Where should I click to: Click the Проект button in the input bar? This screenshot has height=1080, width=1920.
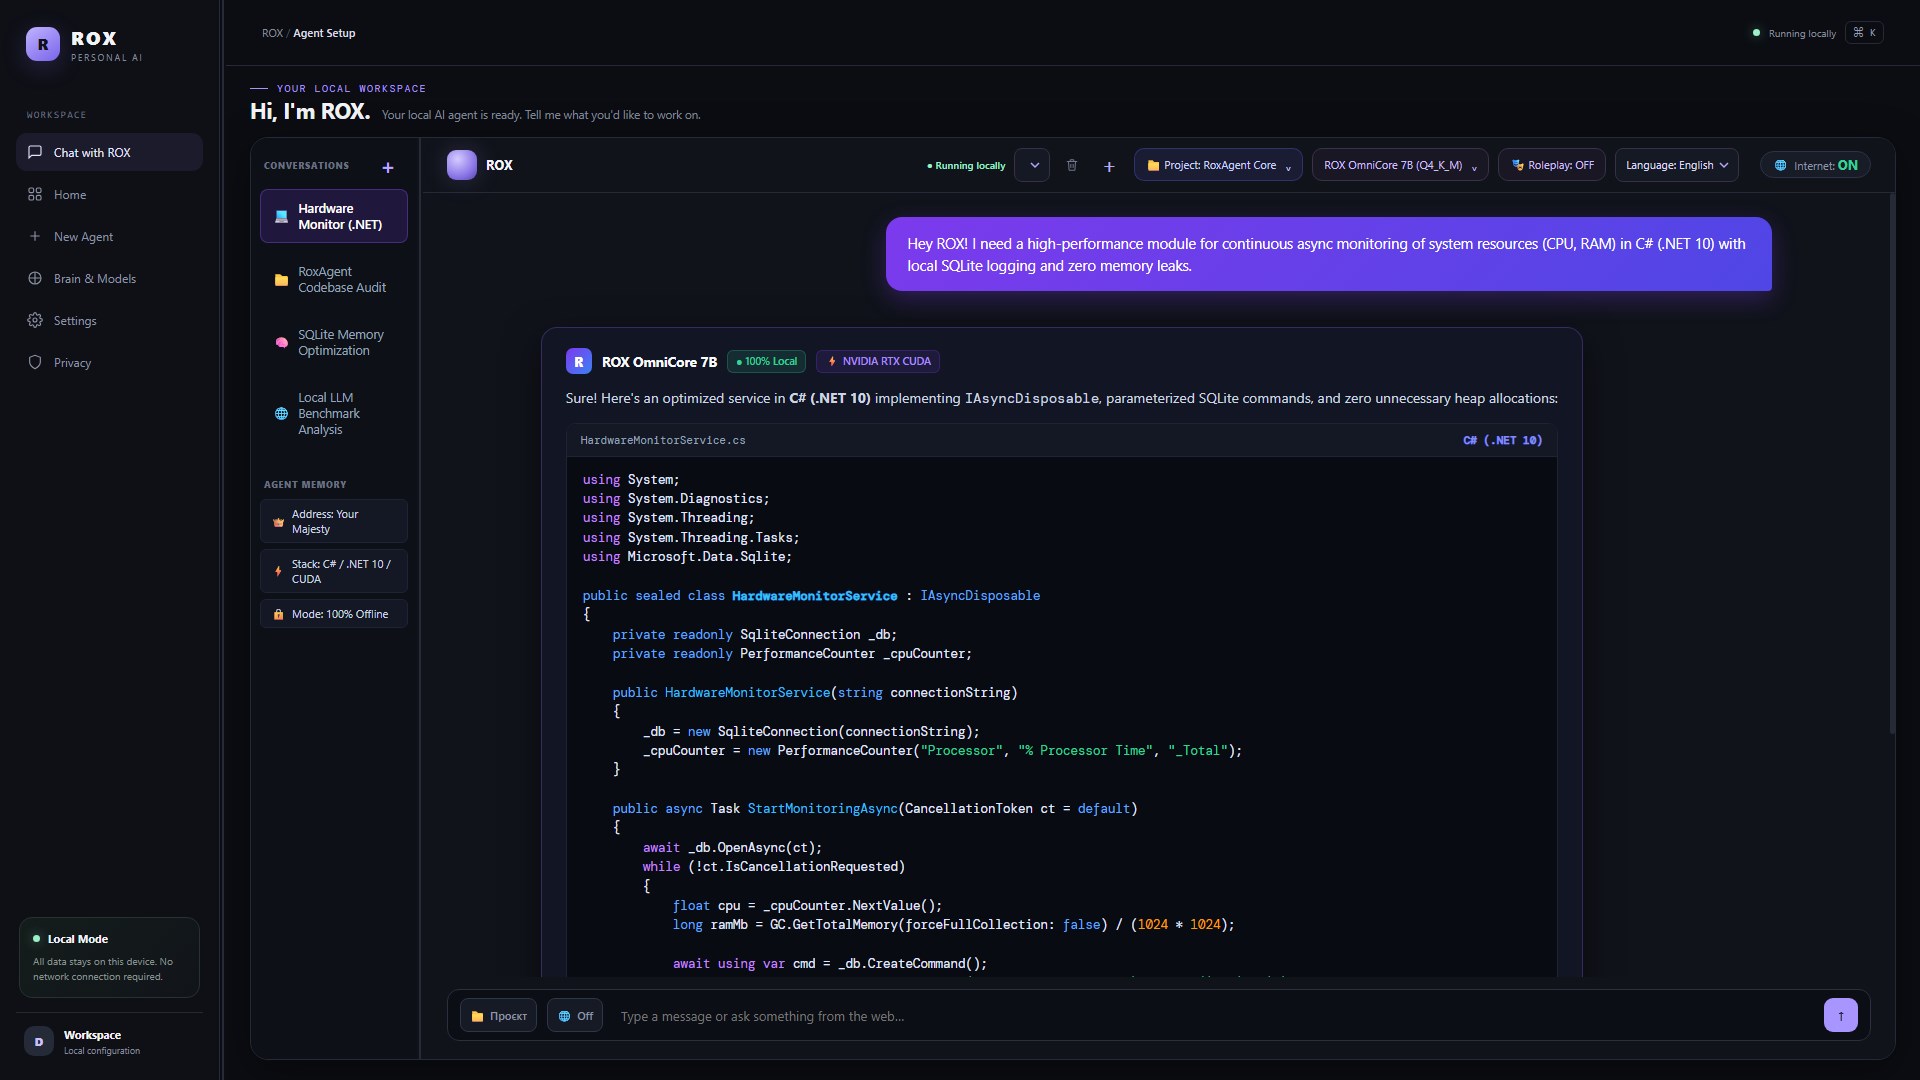498,1016
